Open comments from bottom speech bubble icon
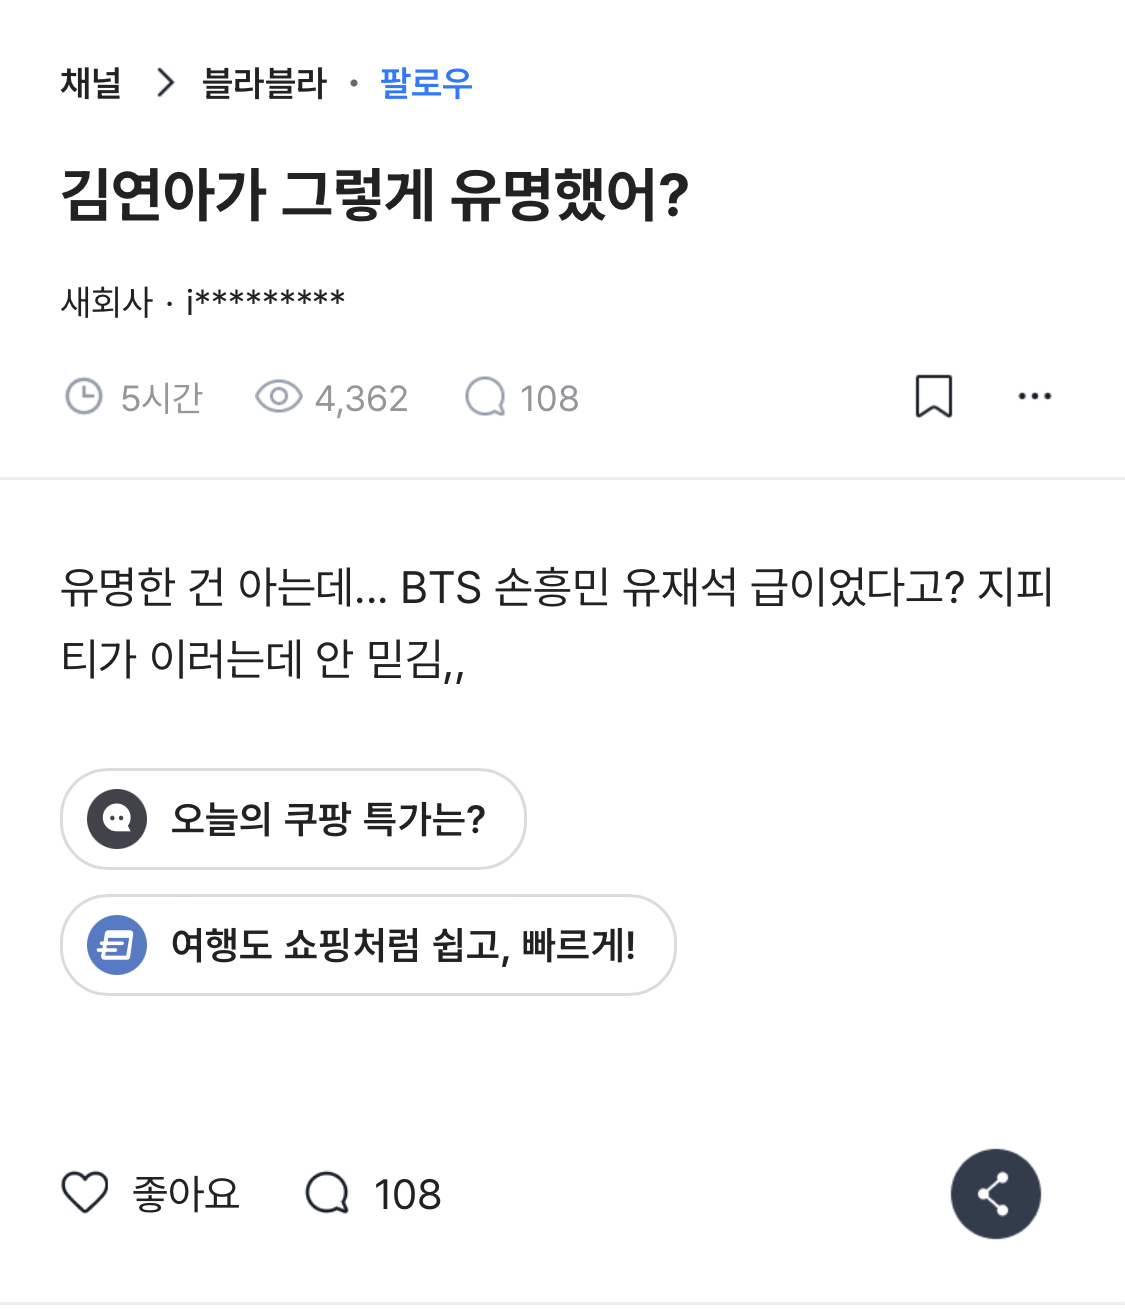The width and height of the screenshot is (1125, 1310). click(x=327, y=1193)
